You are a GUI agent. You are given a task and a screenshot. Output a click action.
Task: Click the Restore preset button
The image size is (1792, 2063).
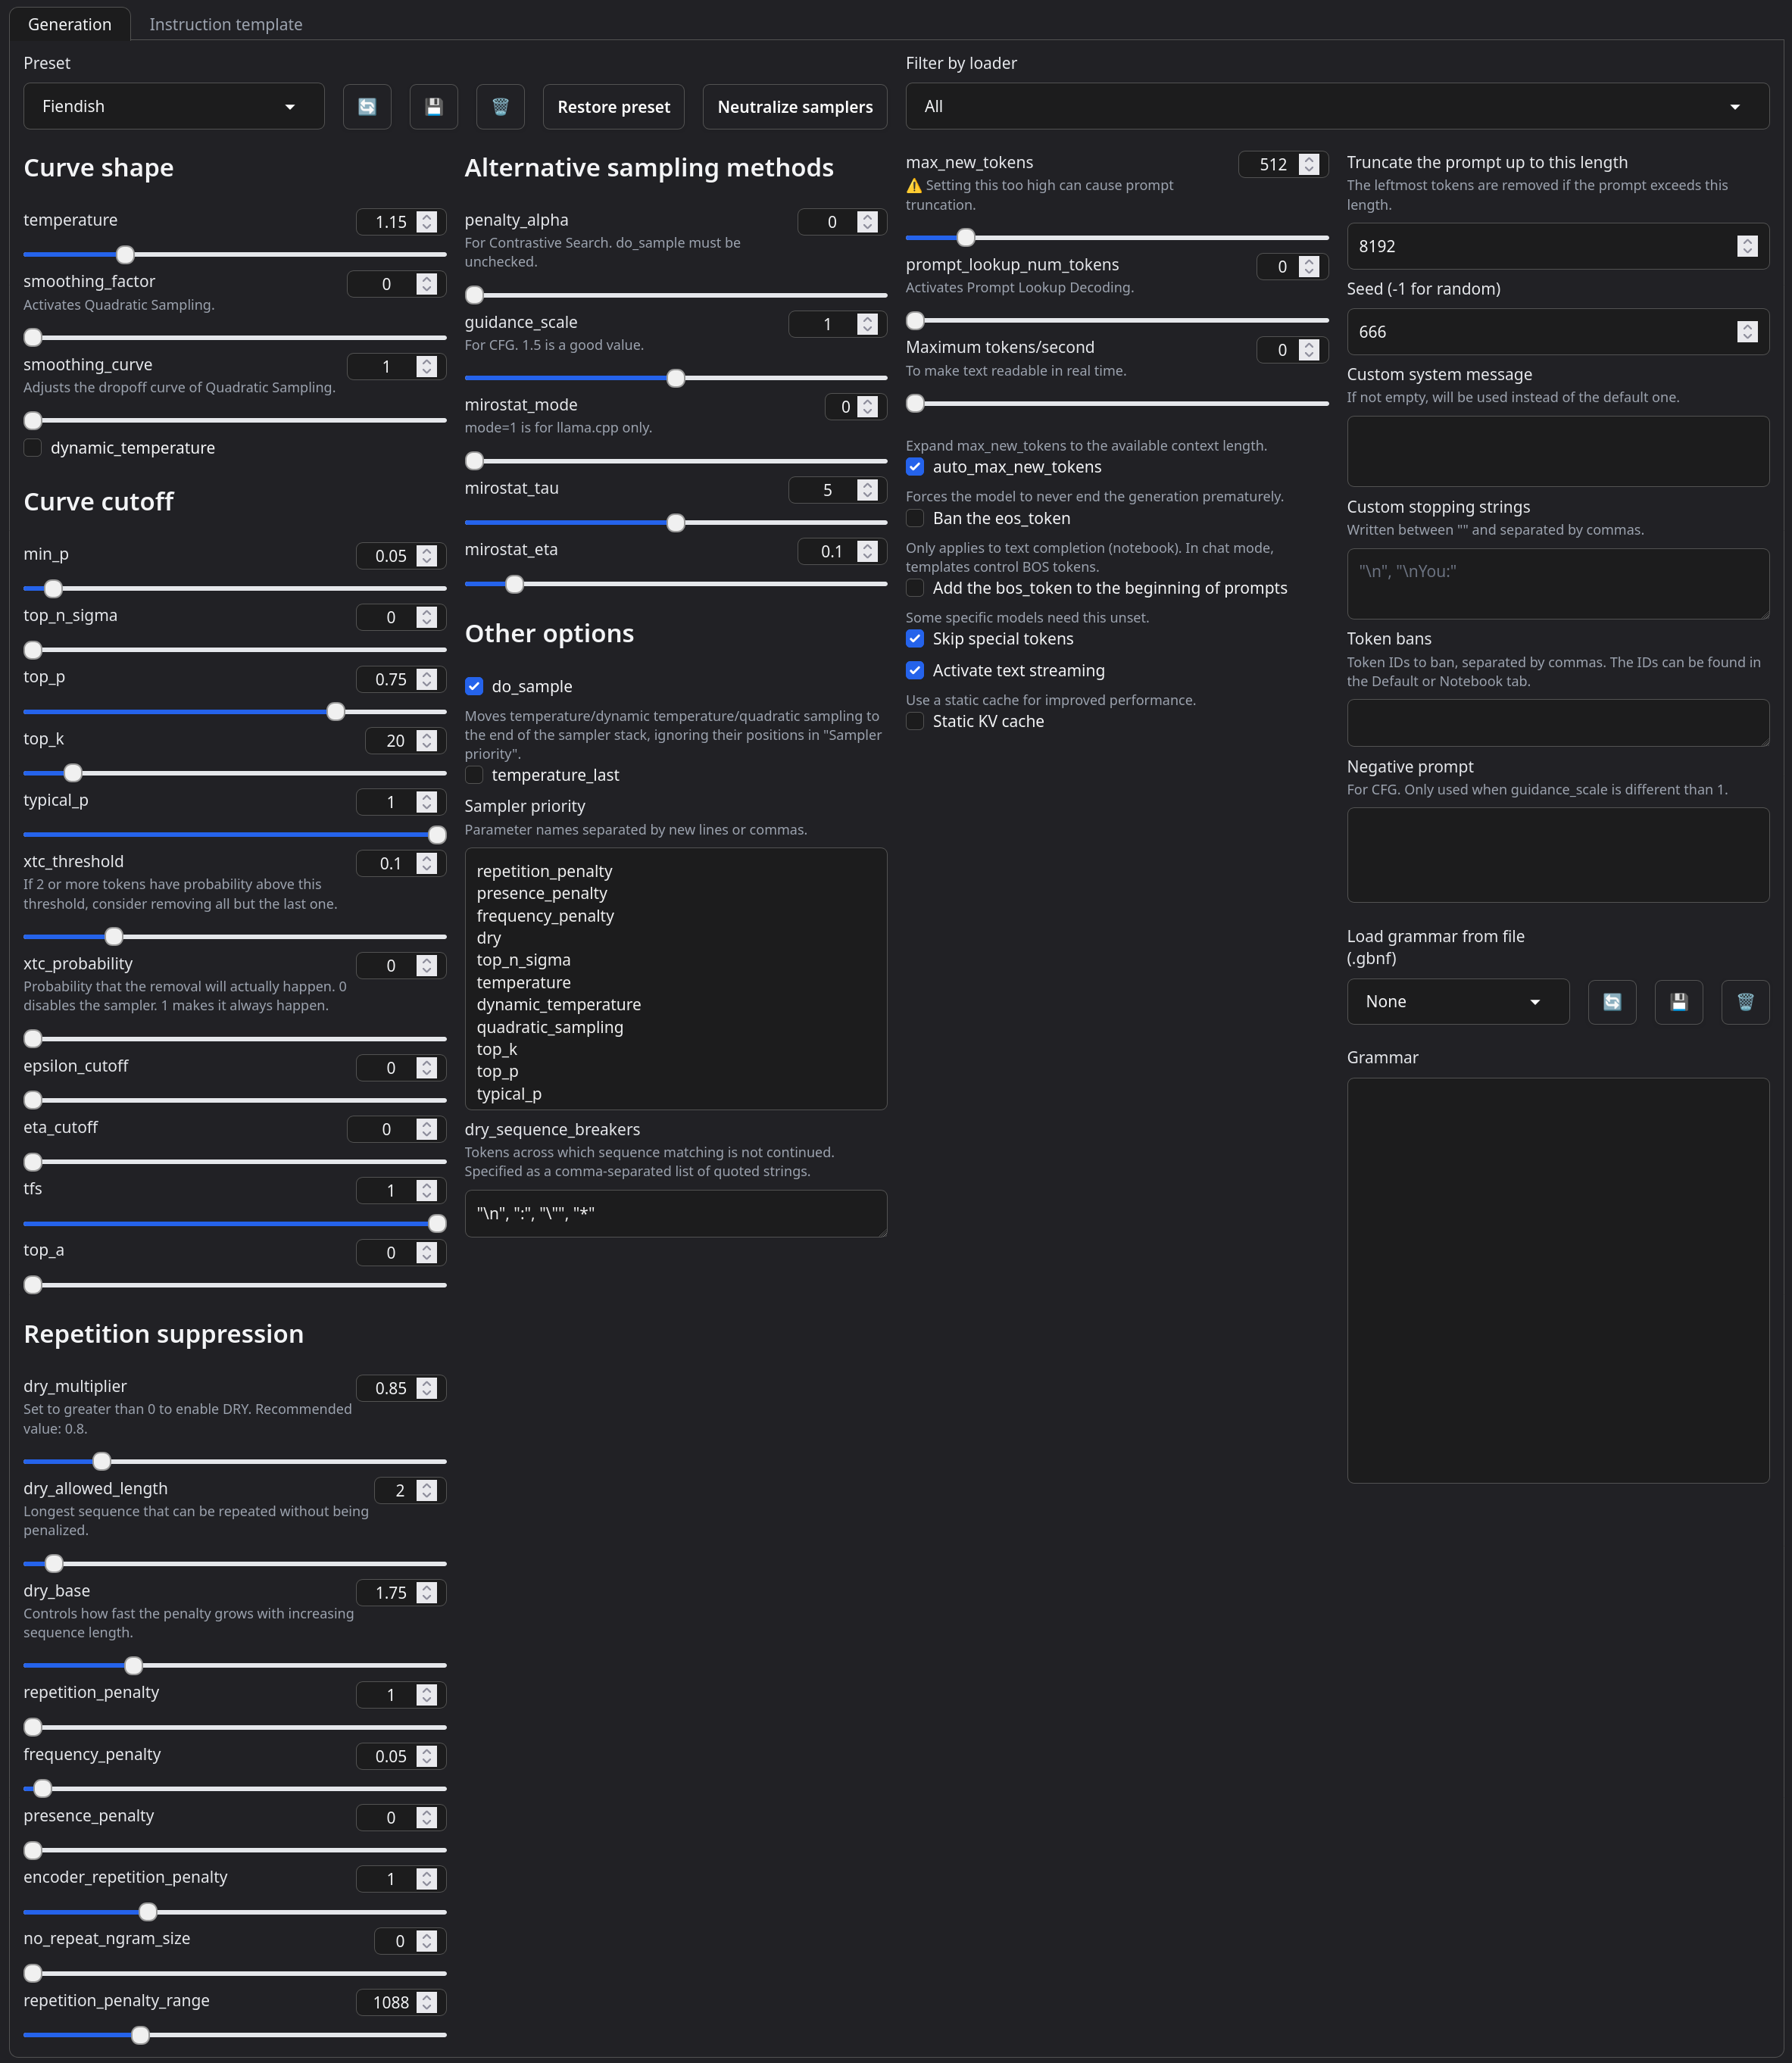613,106
